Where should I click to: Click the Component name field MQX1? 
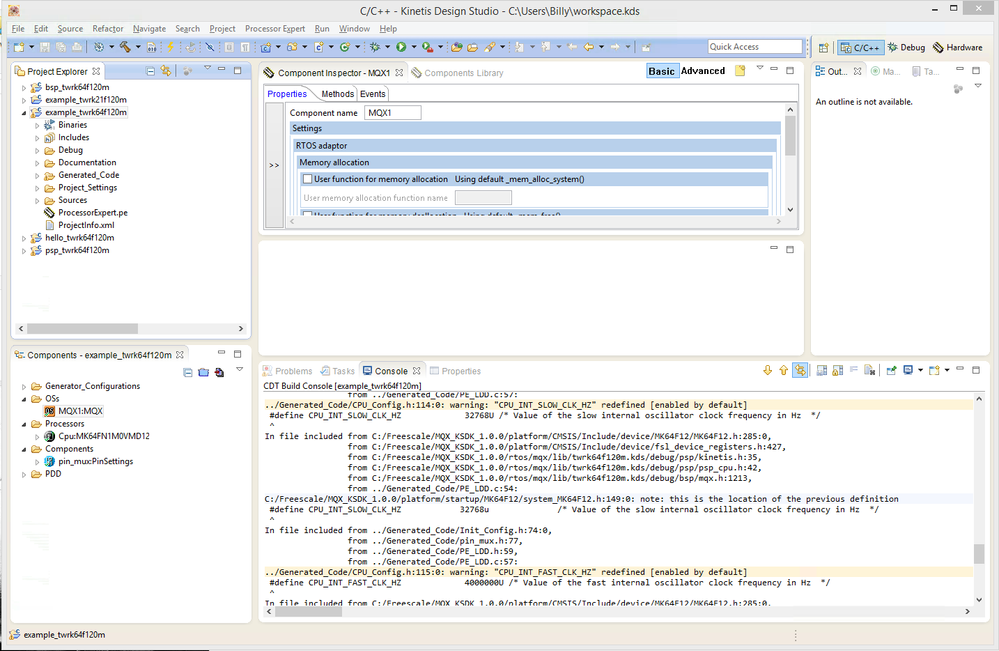pyautogui.click(x=392, y=113)
